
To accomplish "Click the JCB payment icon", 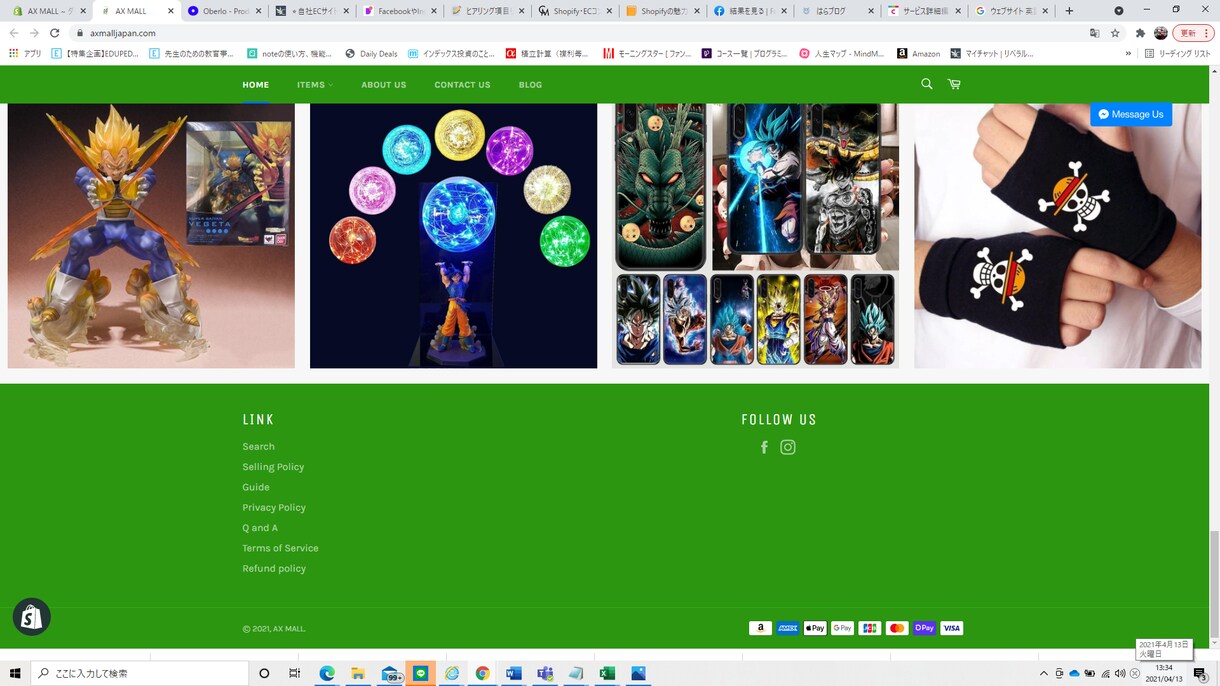I will [x=870, y=628].
